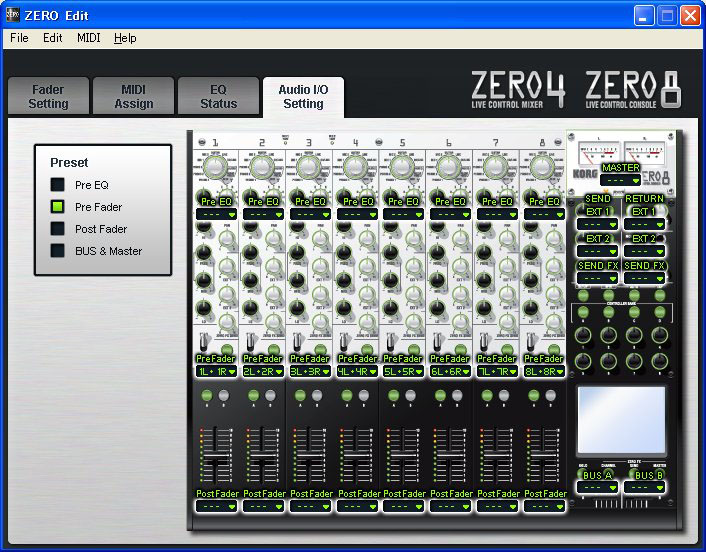Viewport: 706px width, 552px height.
Task: Close the ZERO Edit window
Action: point(690,16)
